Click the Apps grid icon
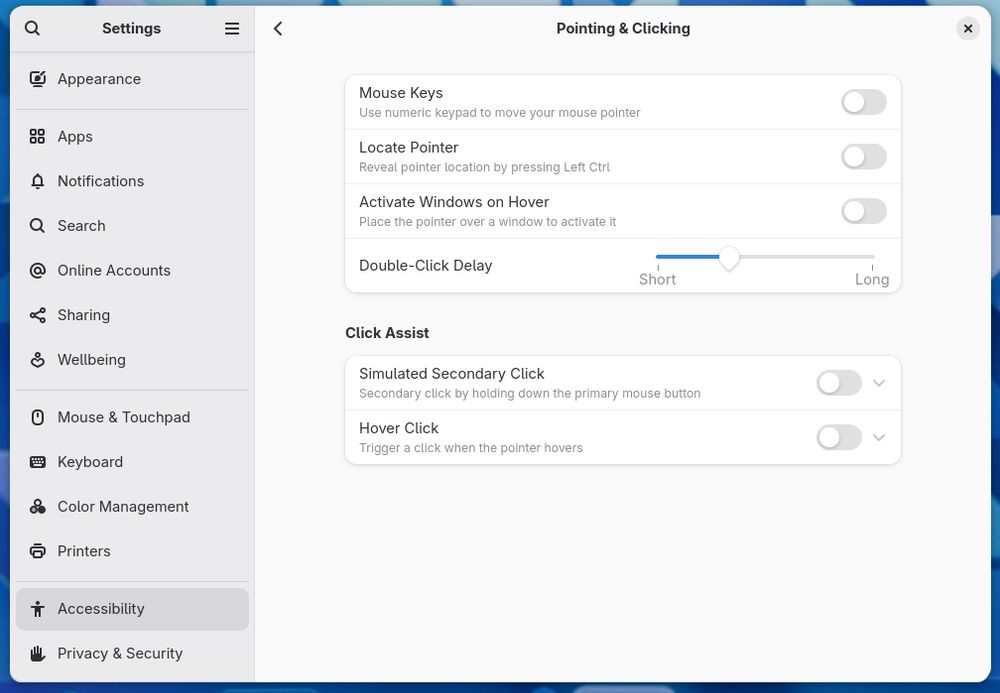The width and height of the screenshot is (1000, 693). coord(38,136)
